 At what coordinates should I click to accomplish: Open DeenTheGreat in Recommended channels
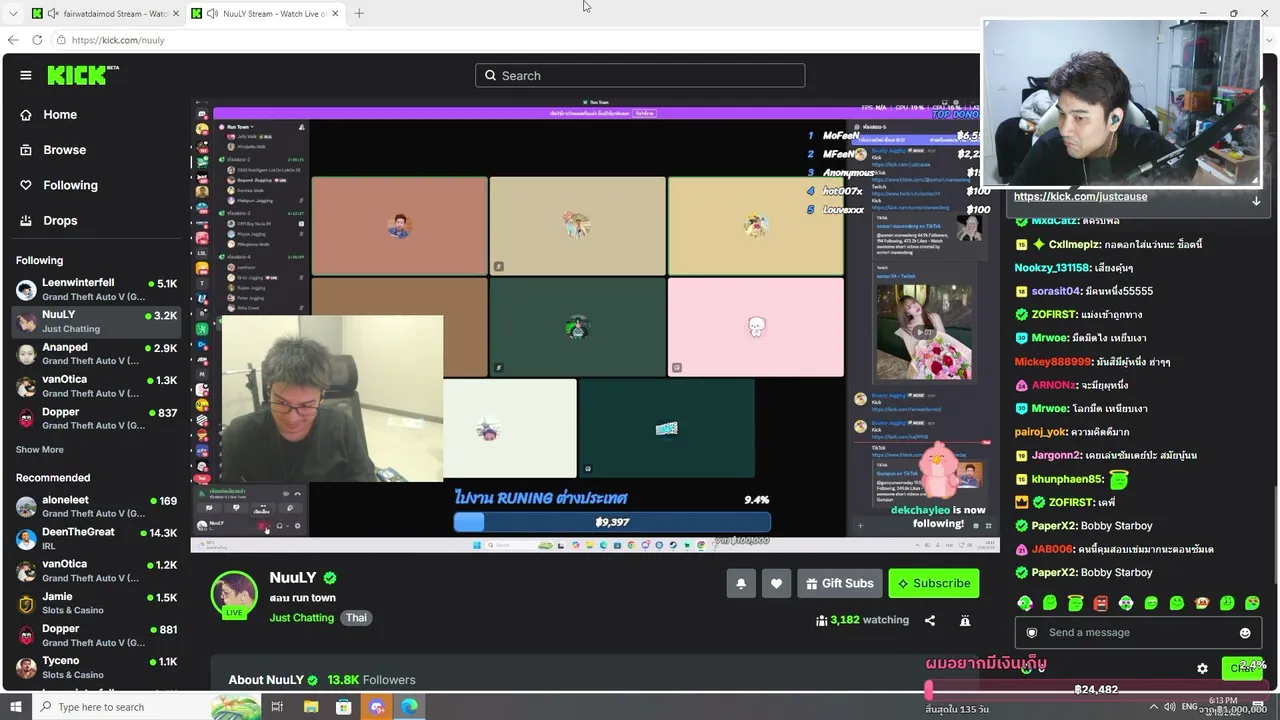coord(96,539)
